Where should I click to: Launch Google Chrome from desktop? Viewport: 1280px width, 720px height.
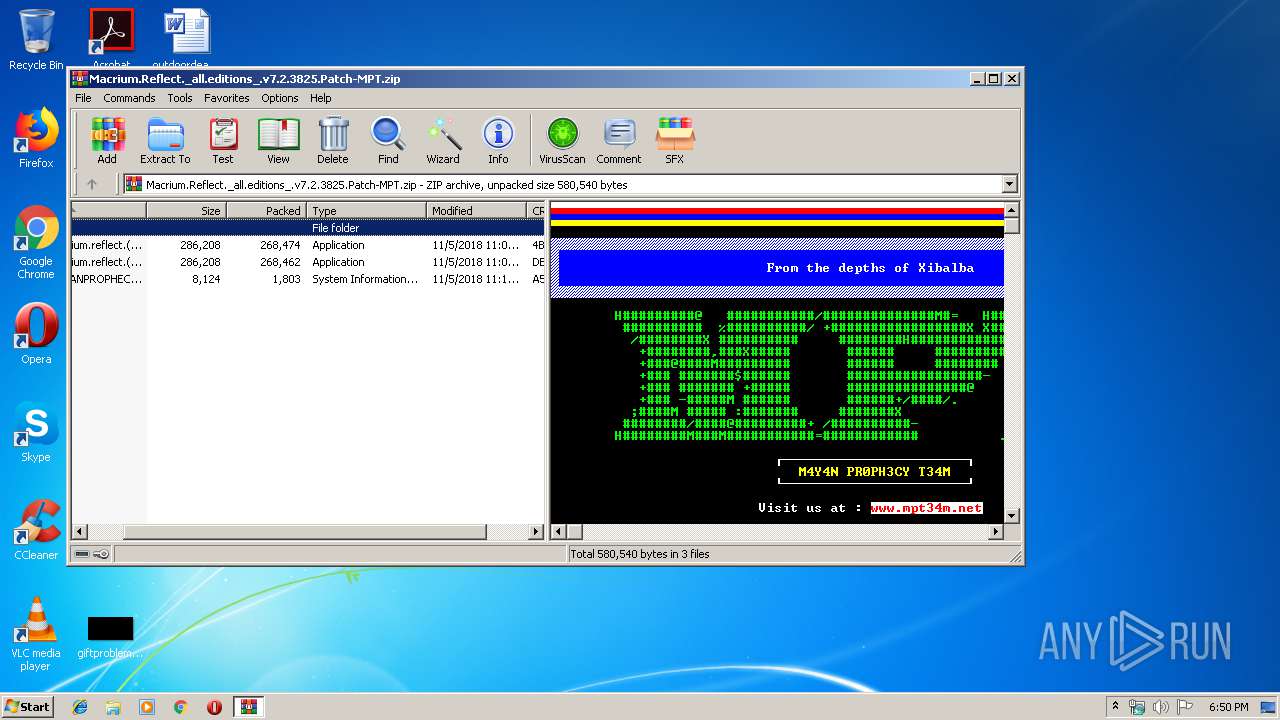(x=36, y=243)
